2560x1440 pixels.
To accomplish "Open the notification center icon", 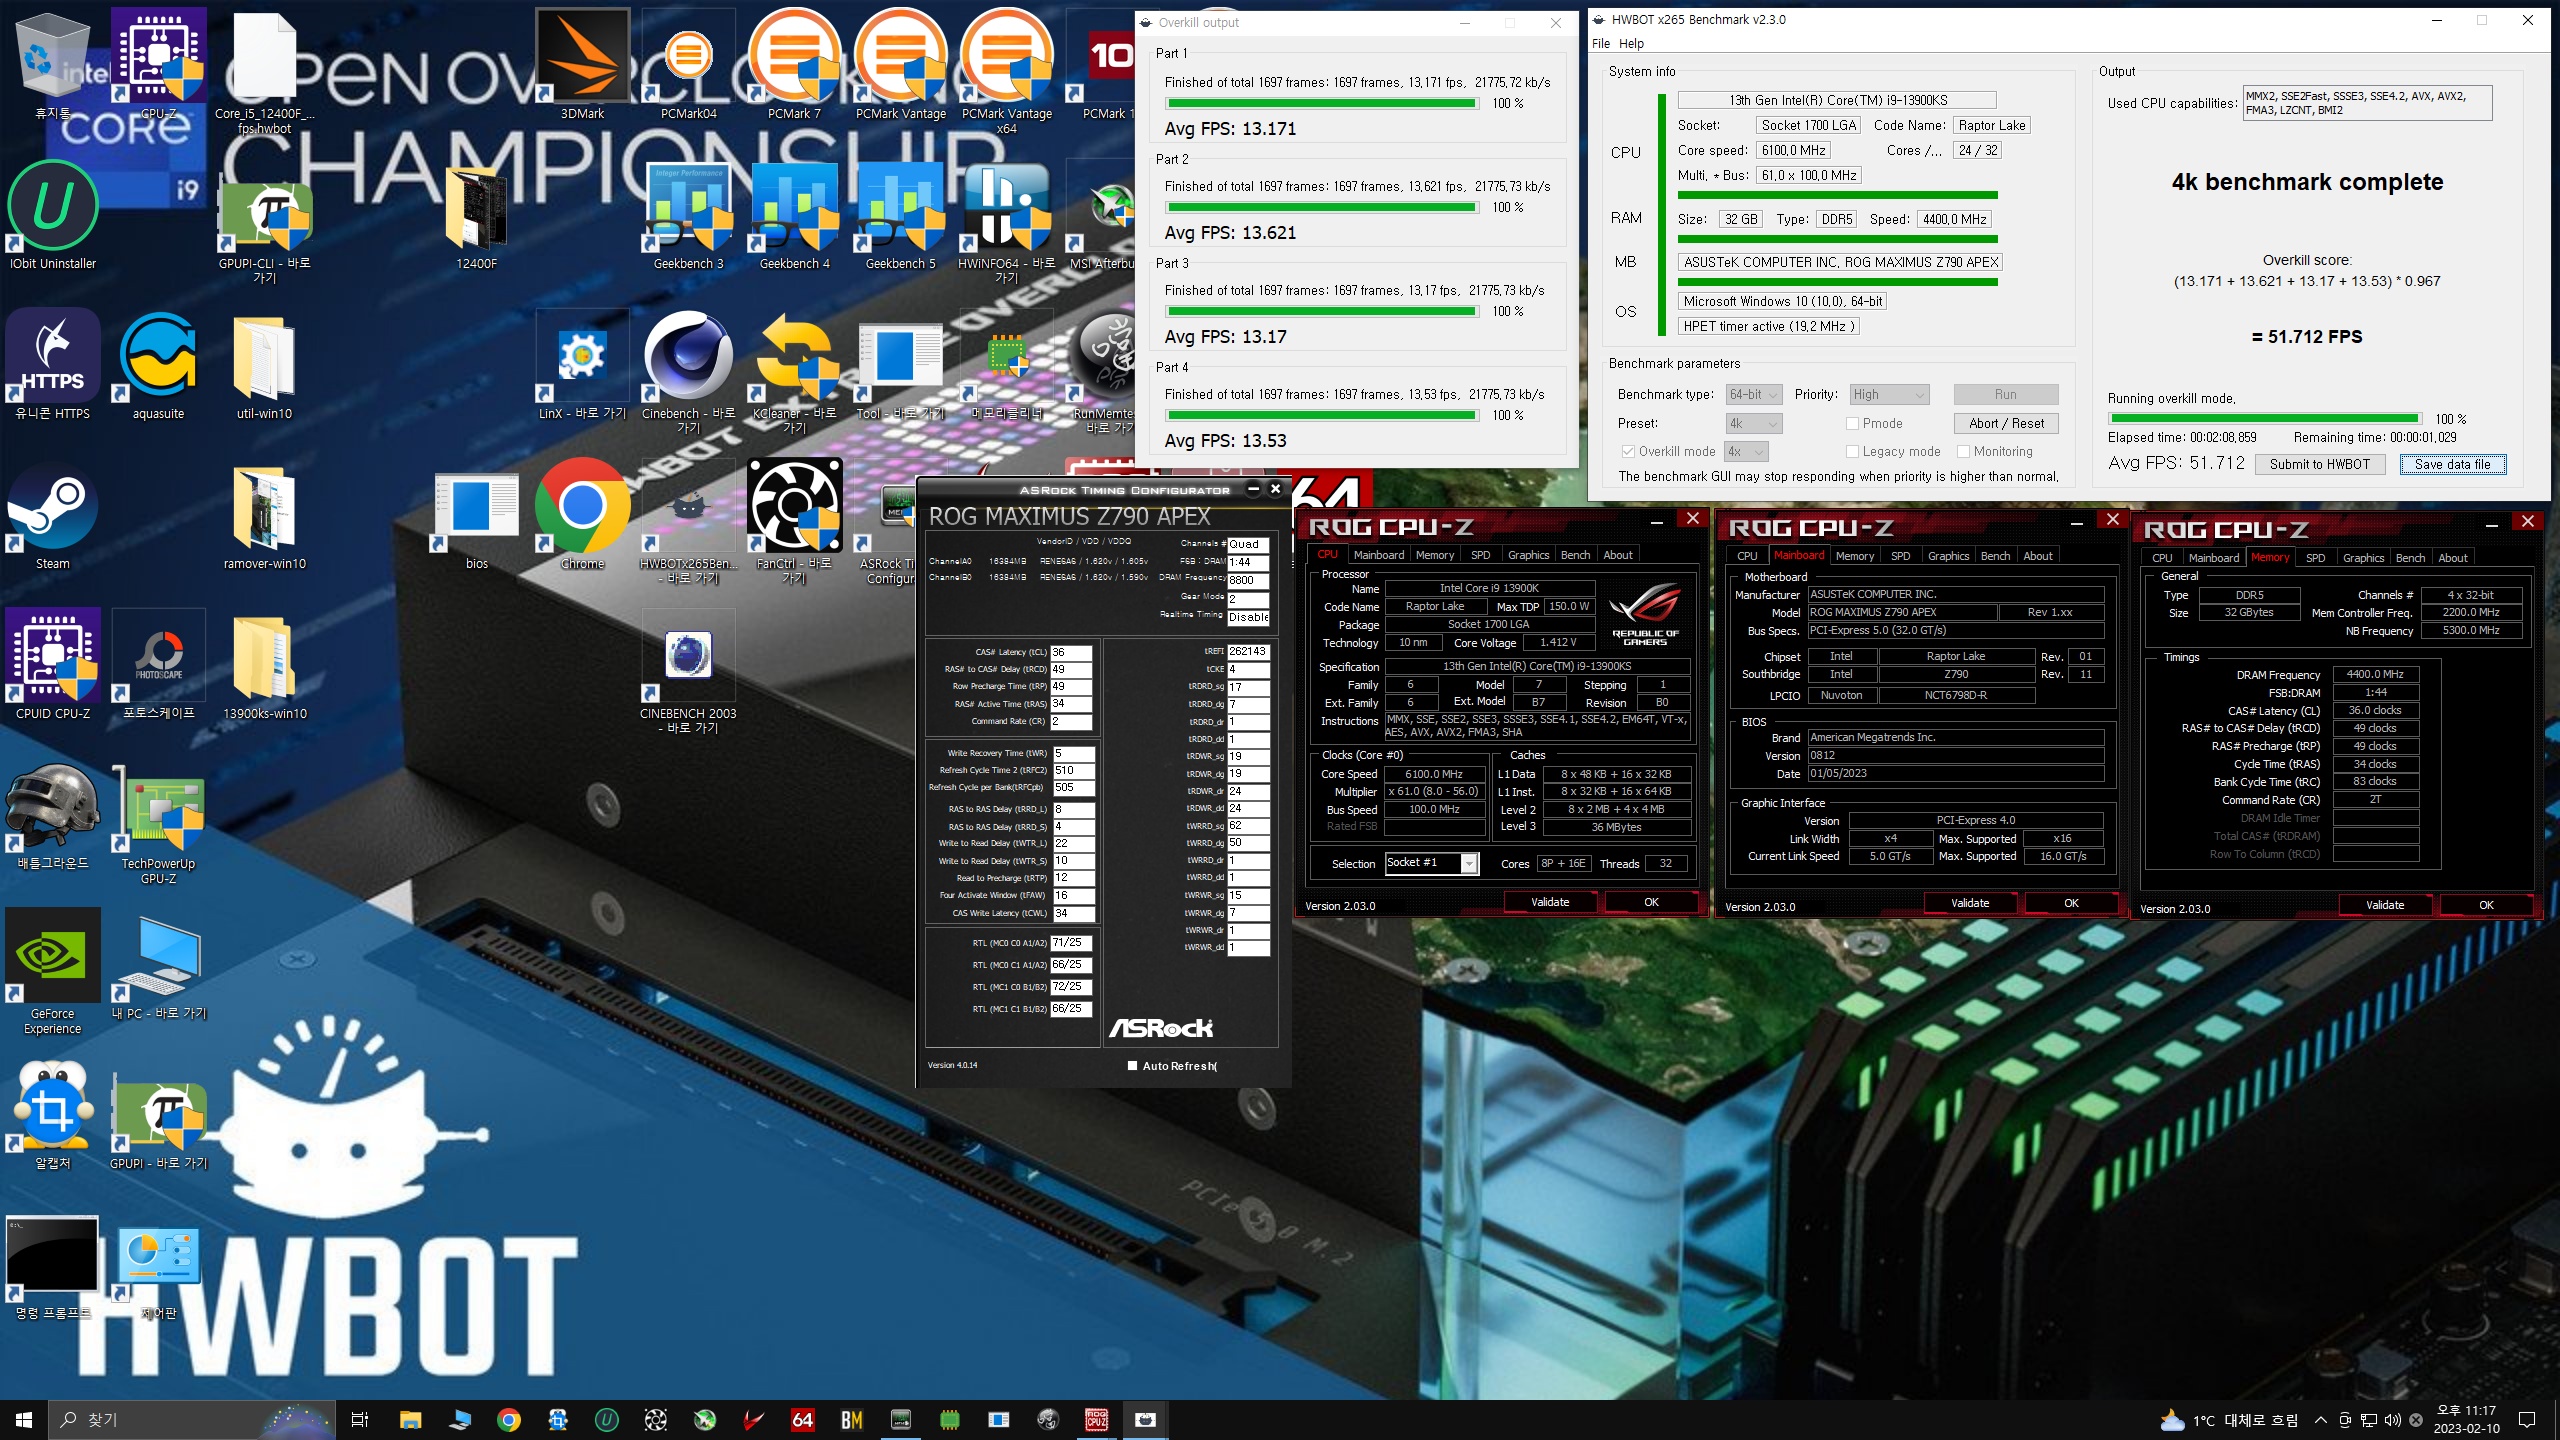I will point(2527,1420).
